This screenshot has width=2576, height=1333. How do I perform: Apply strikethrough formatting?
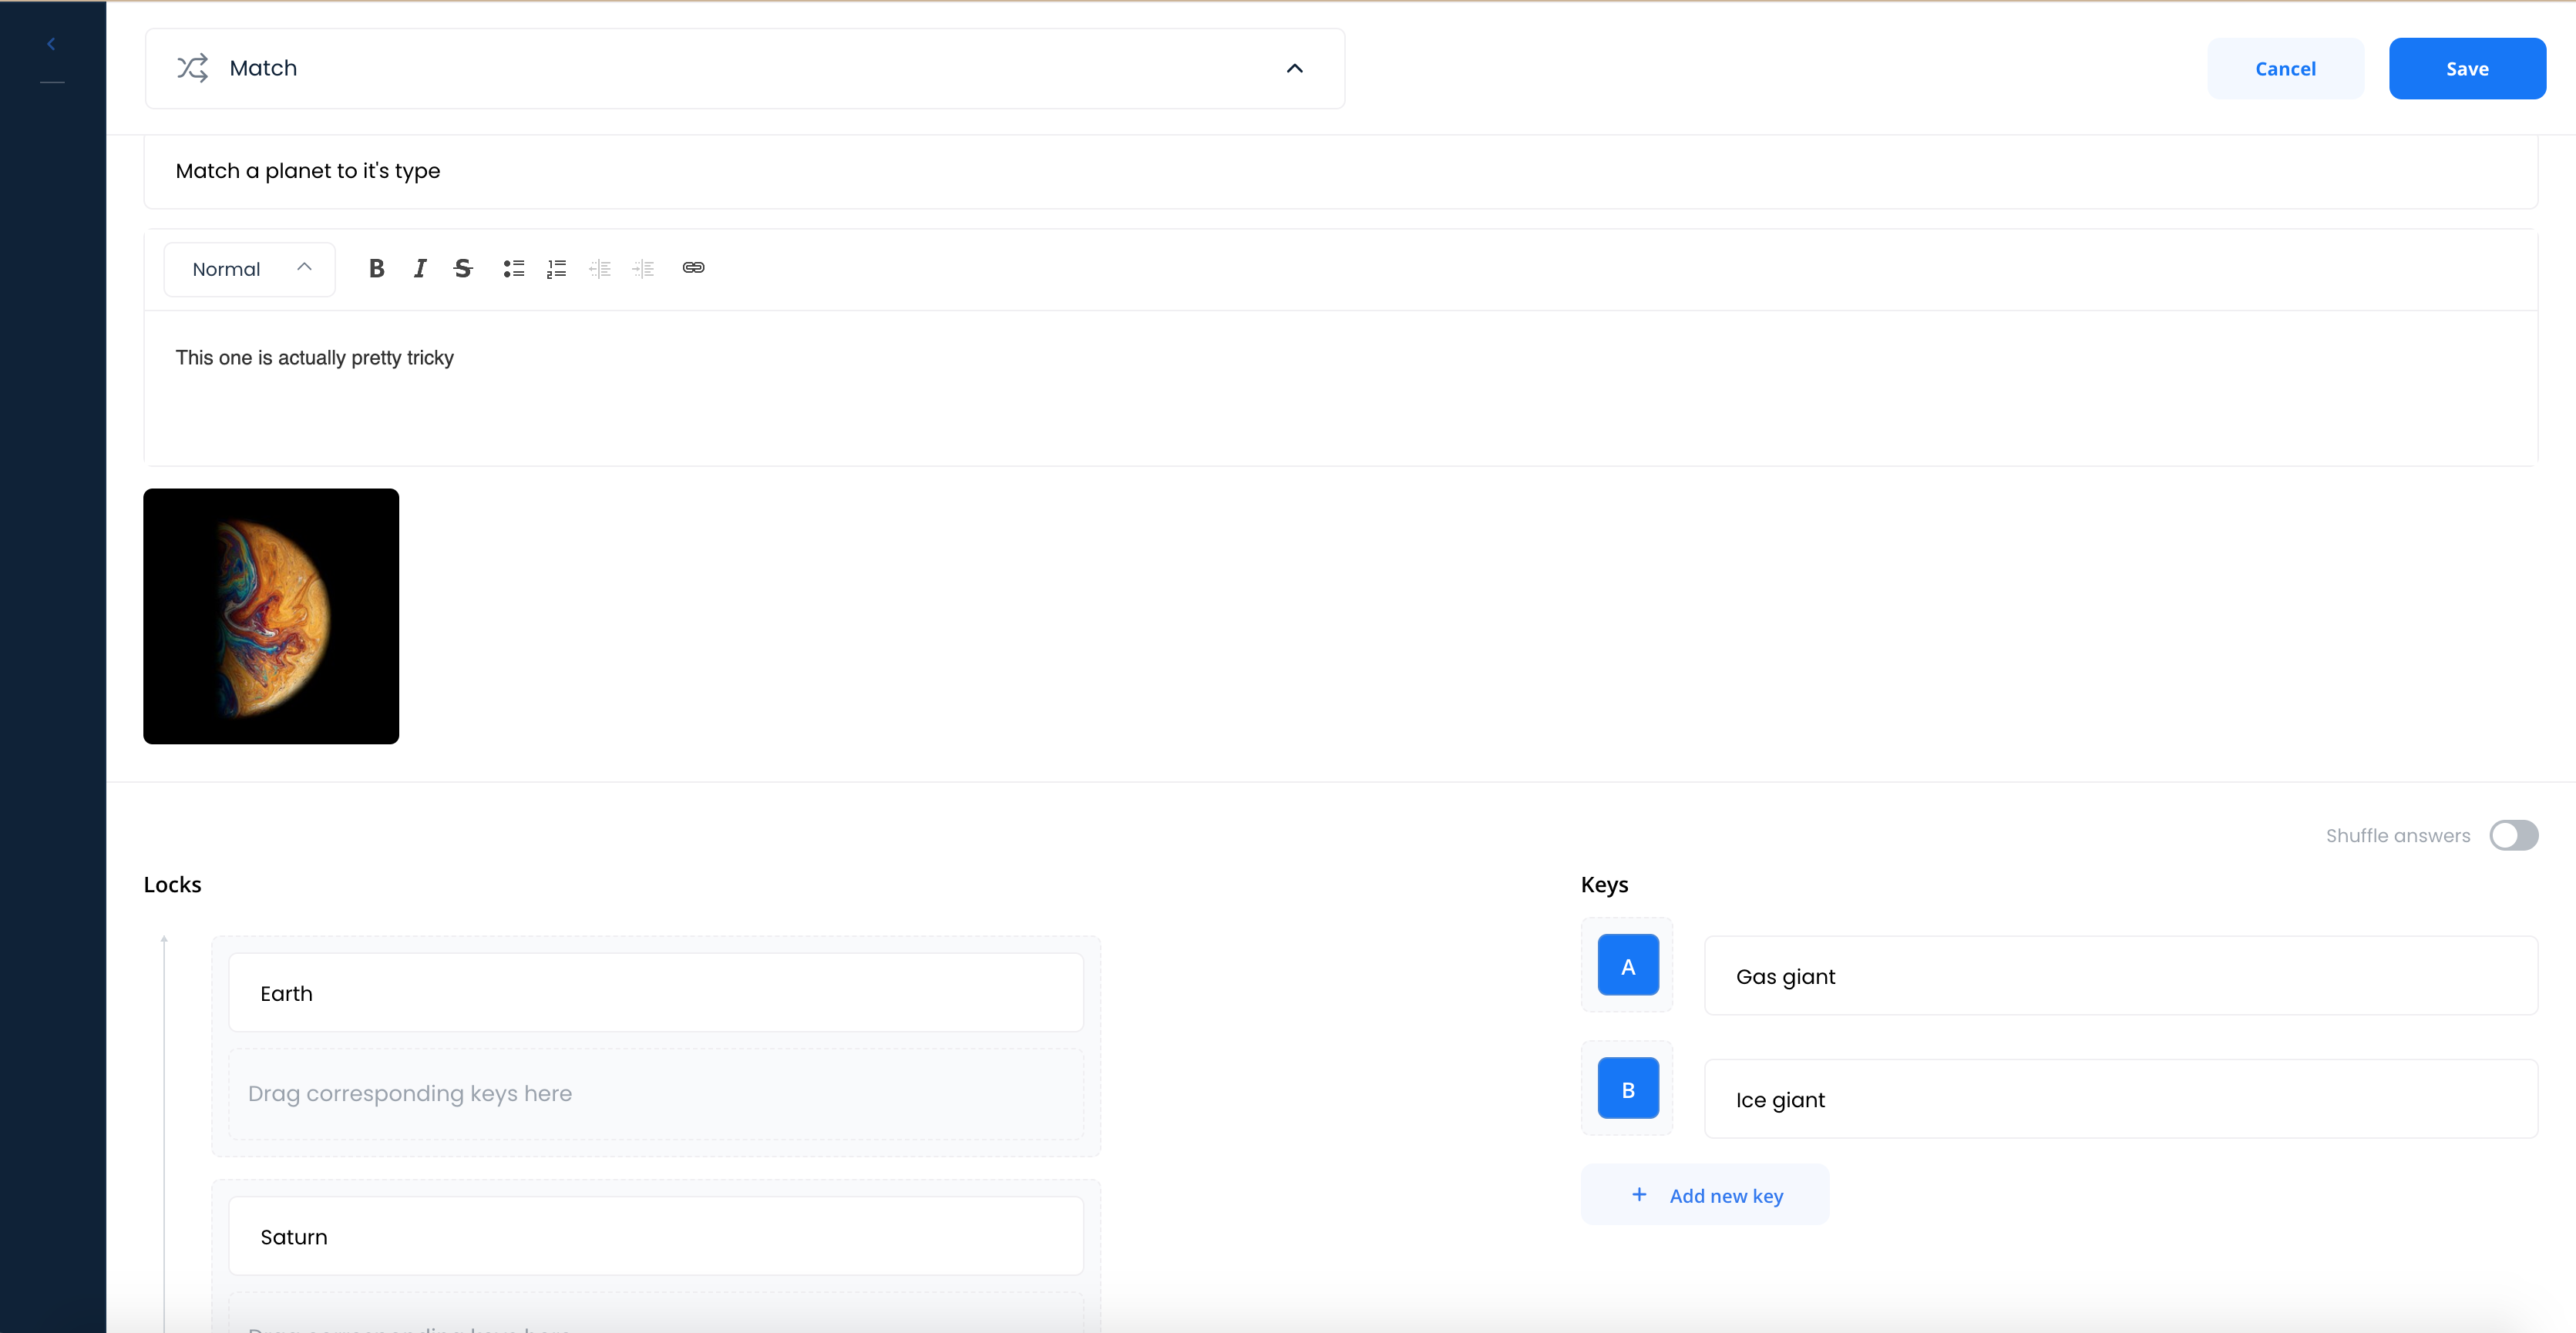pyautogui.click(x=463, y=268)
